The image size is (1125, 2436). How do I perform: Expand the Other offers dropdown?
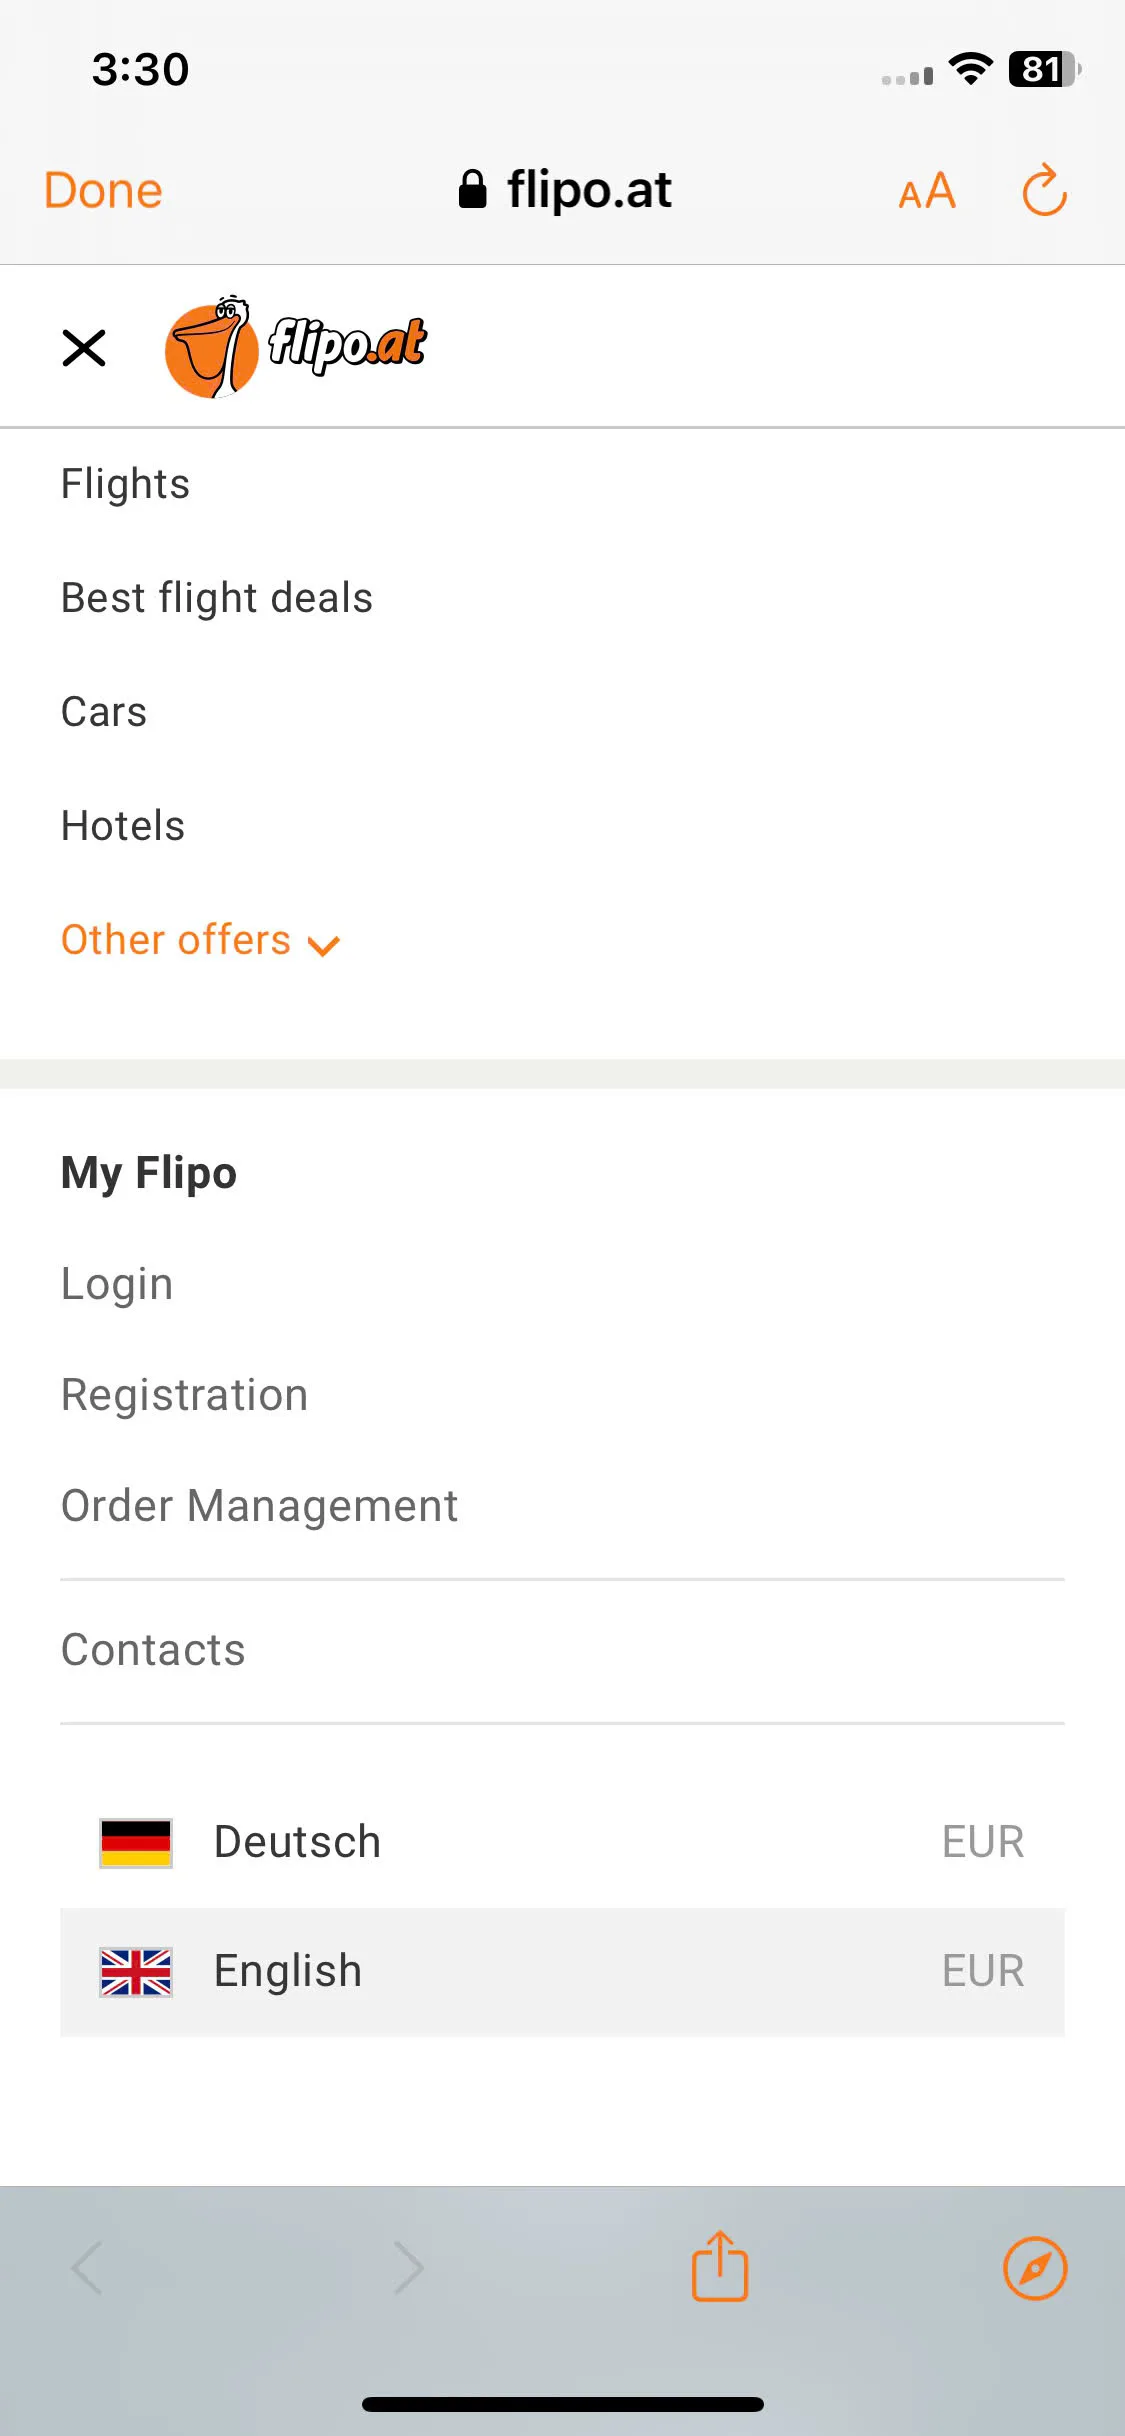(x=201, y=941)
